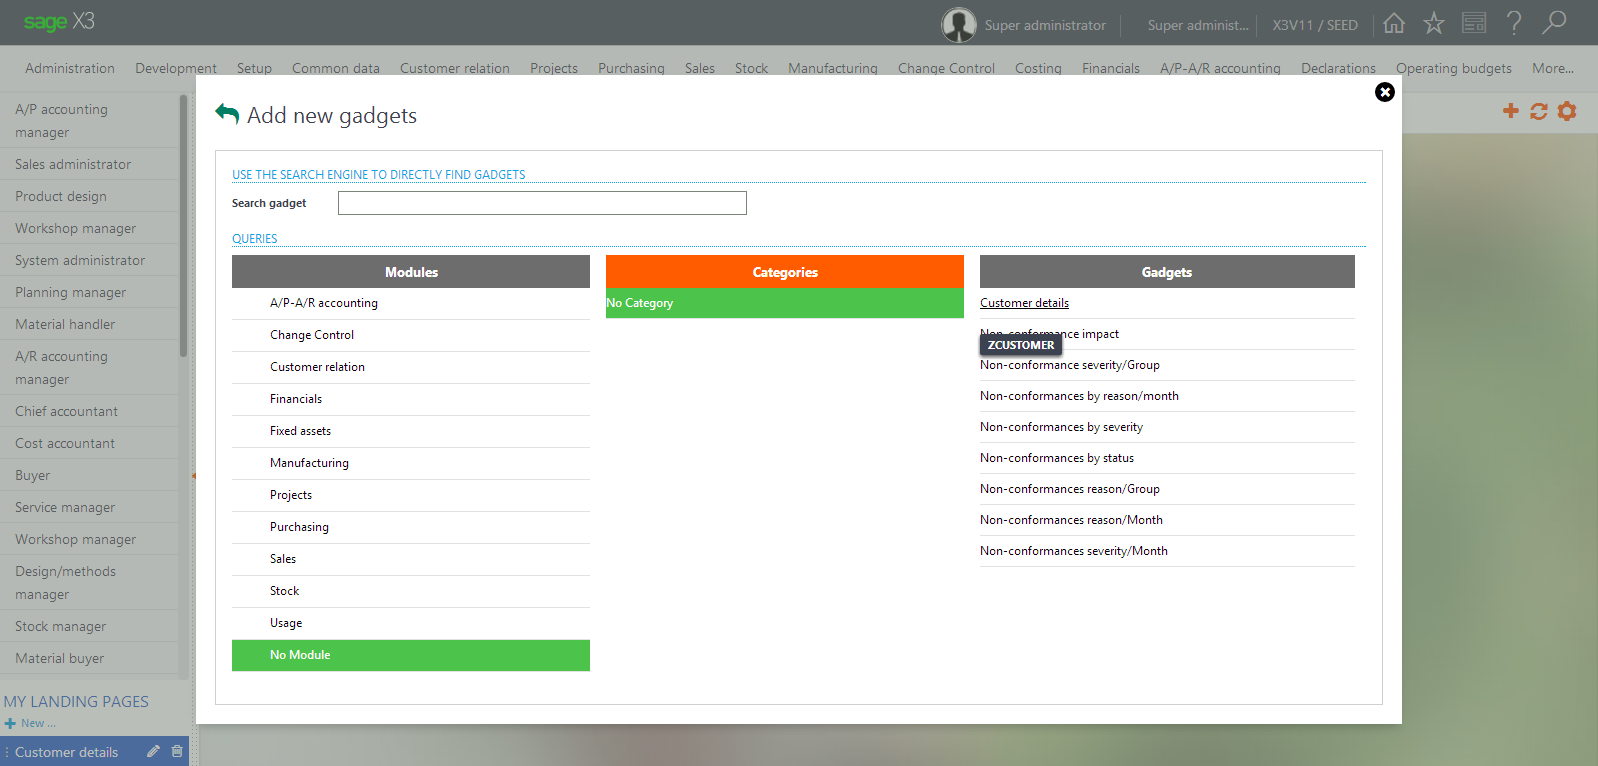Click the Sage X3 logo
The image size is (1598, 766).
(x=59, y=22)
